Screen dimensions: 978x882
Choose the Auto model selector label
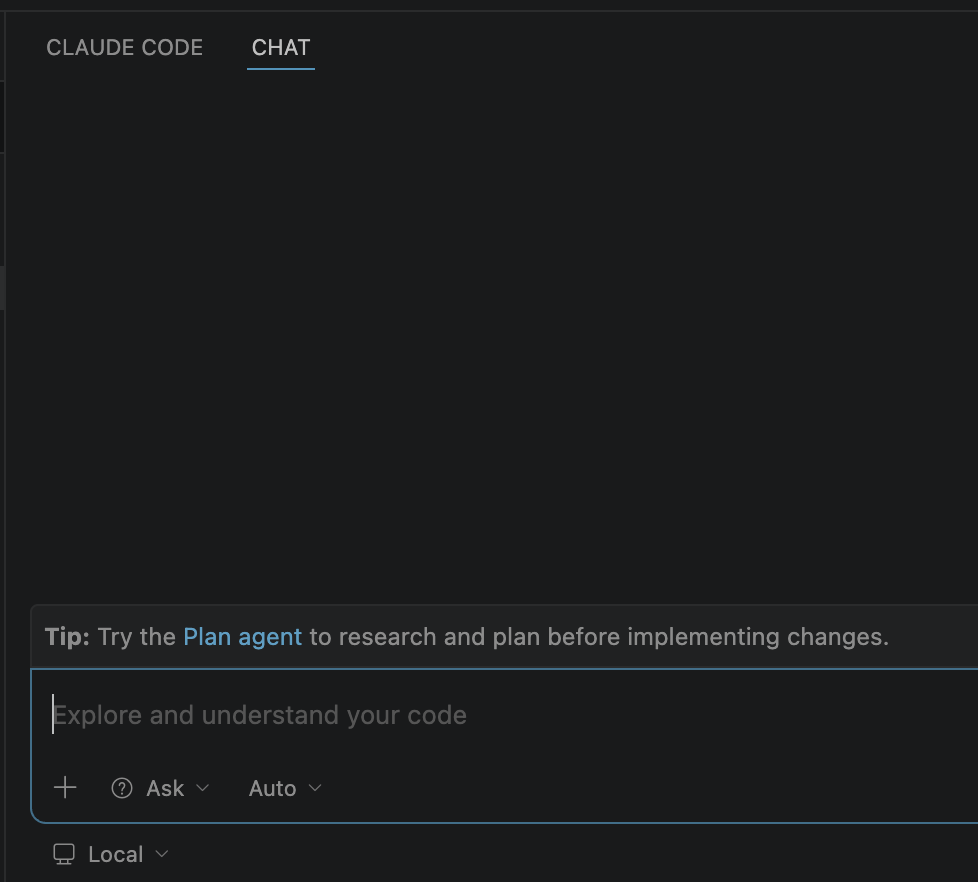click(273, 788)
